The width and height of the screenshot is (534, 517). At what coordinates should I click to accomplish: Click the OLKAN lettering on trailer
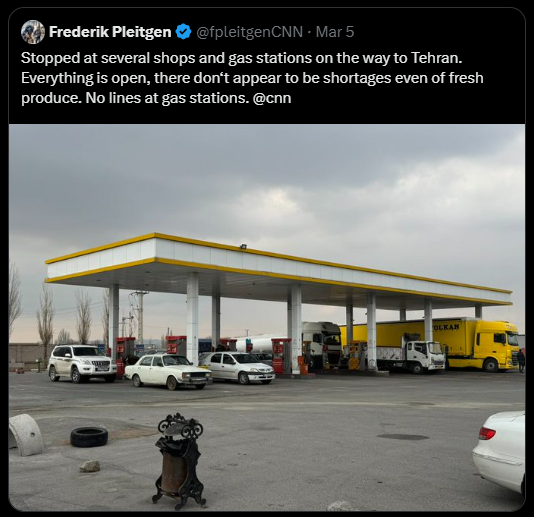point(446,328)
